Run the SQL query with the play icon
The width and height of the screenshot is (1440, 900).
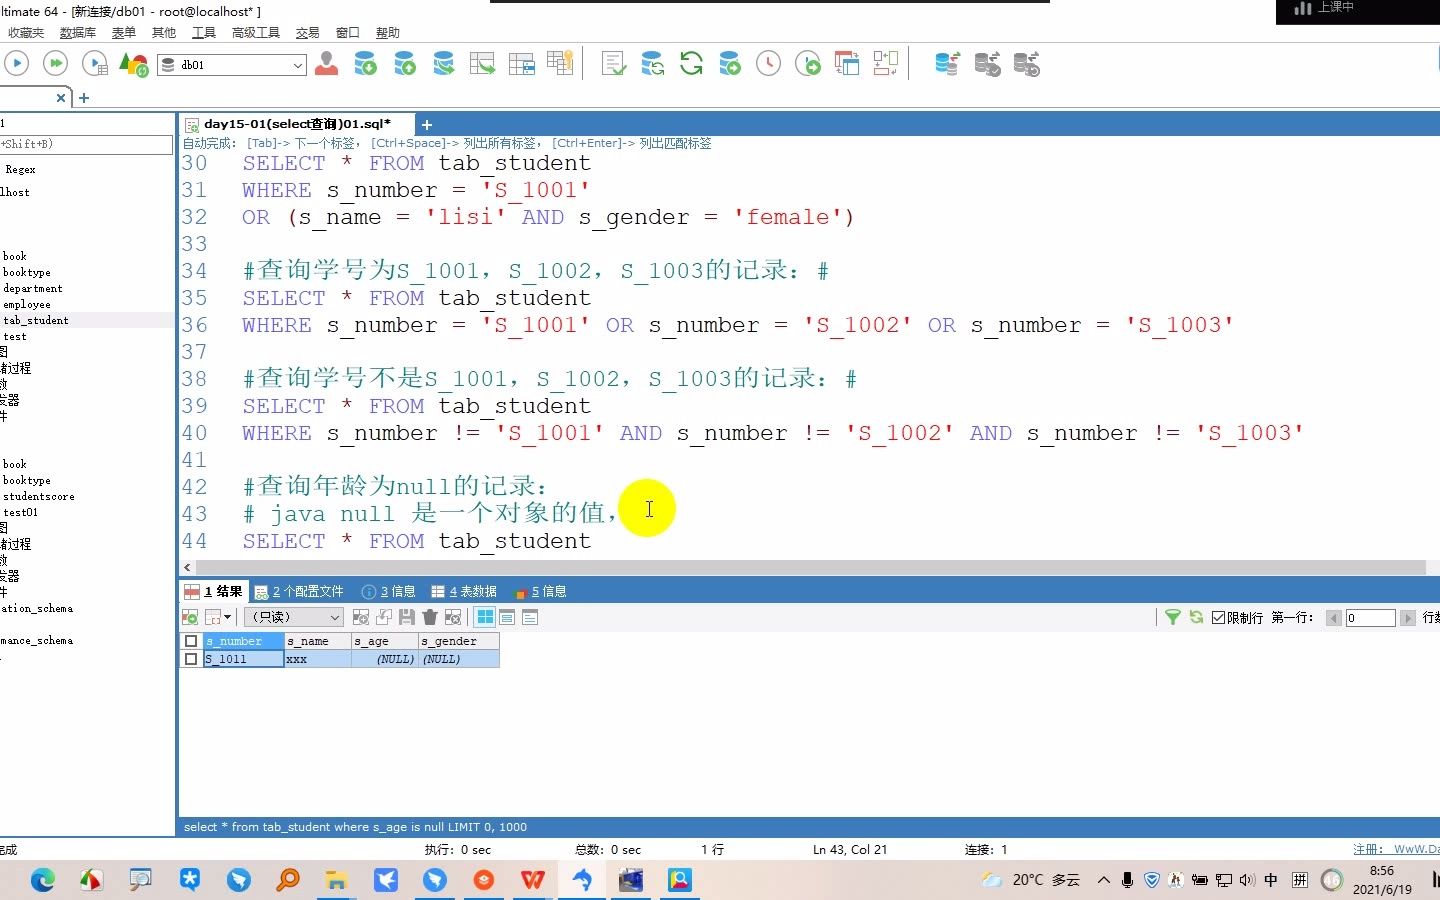(x=17, y=63)
